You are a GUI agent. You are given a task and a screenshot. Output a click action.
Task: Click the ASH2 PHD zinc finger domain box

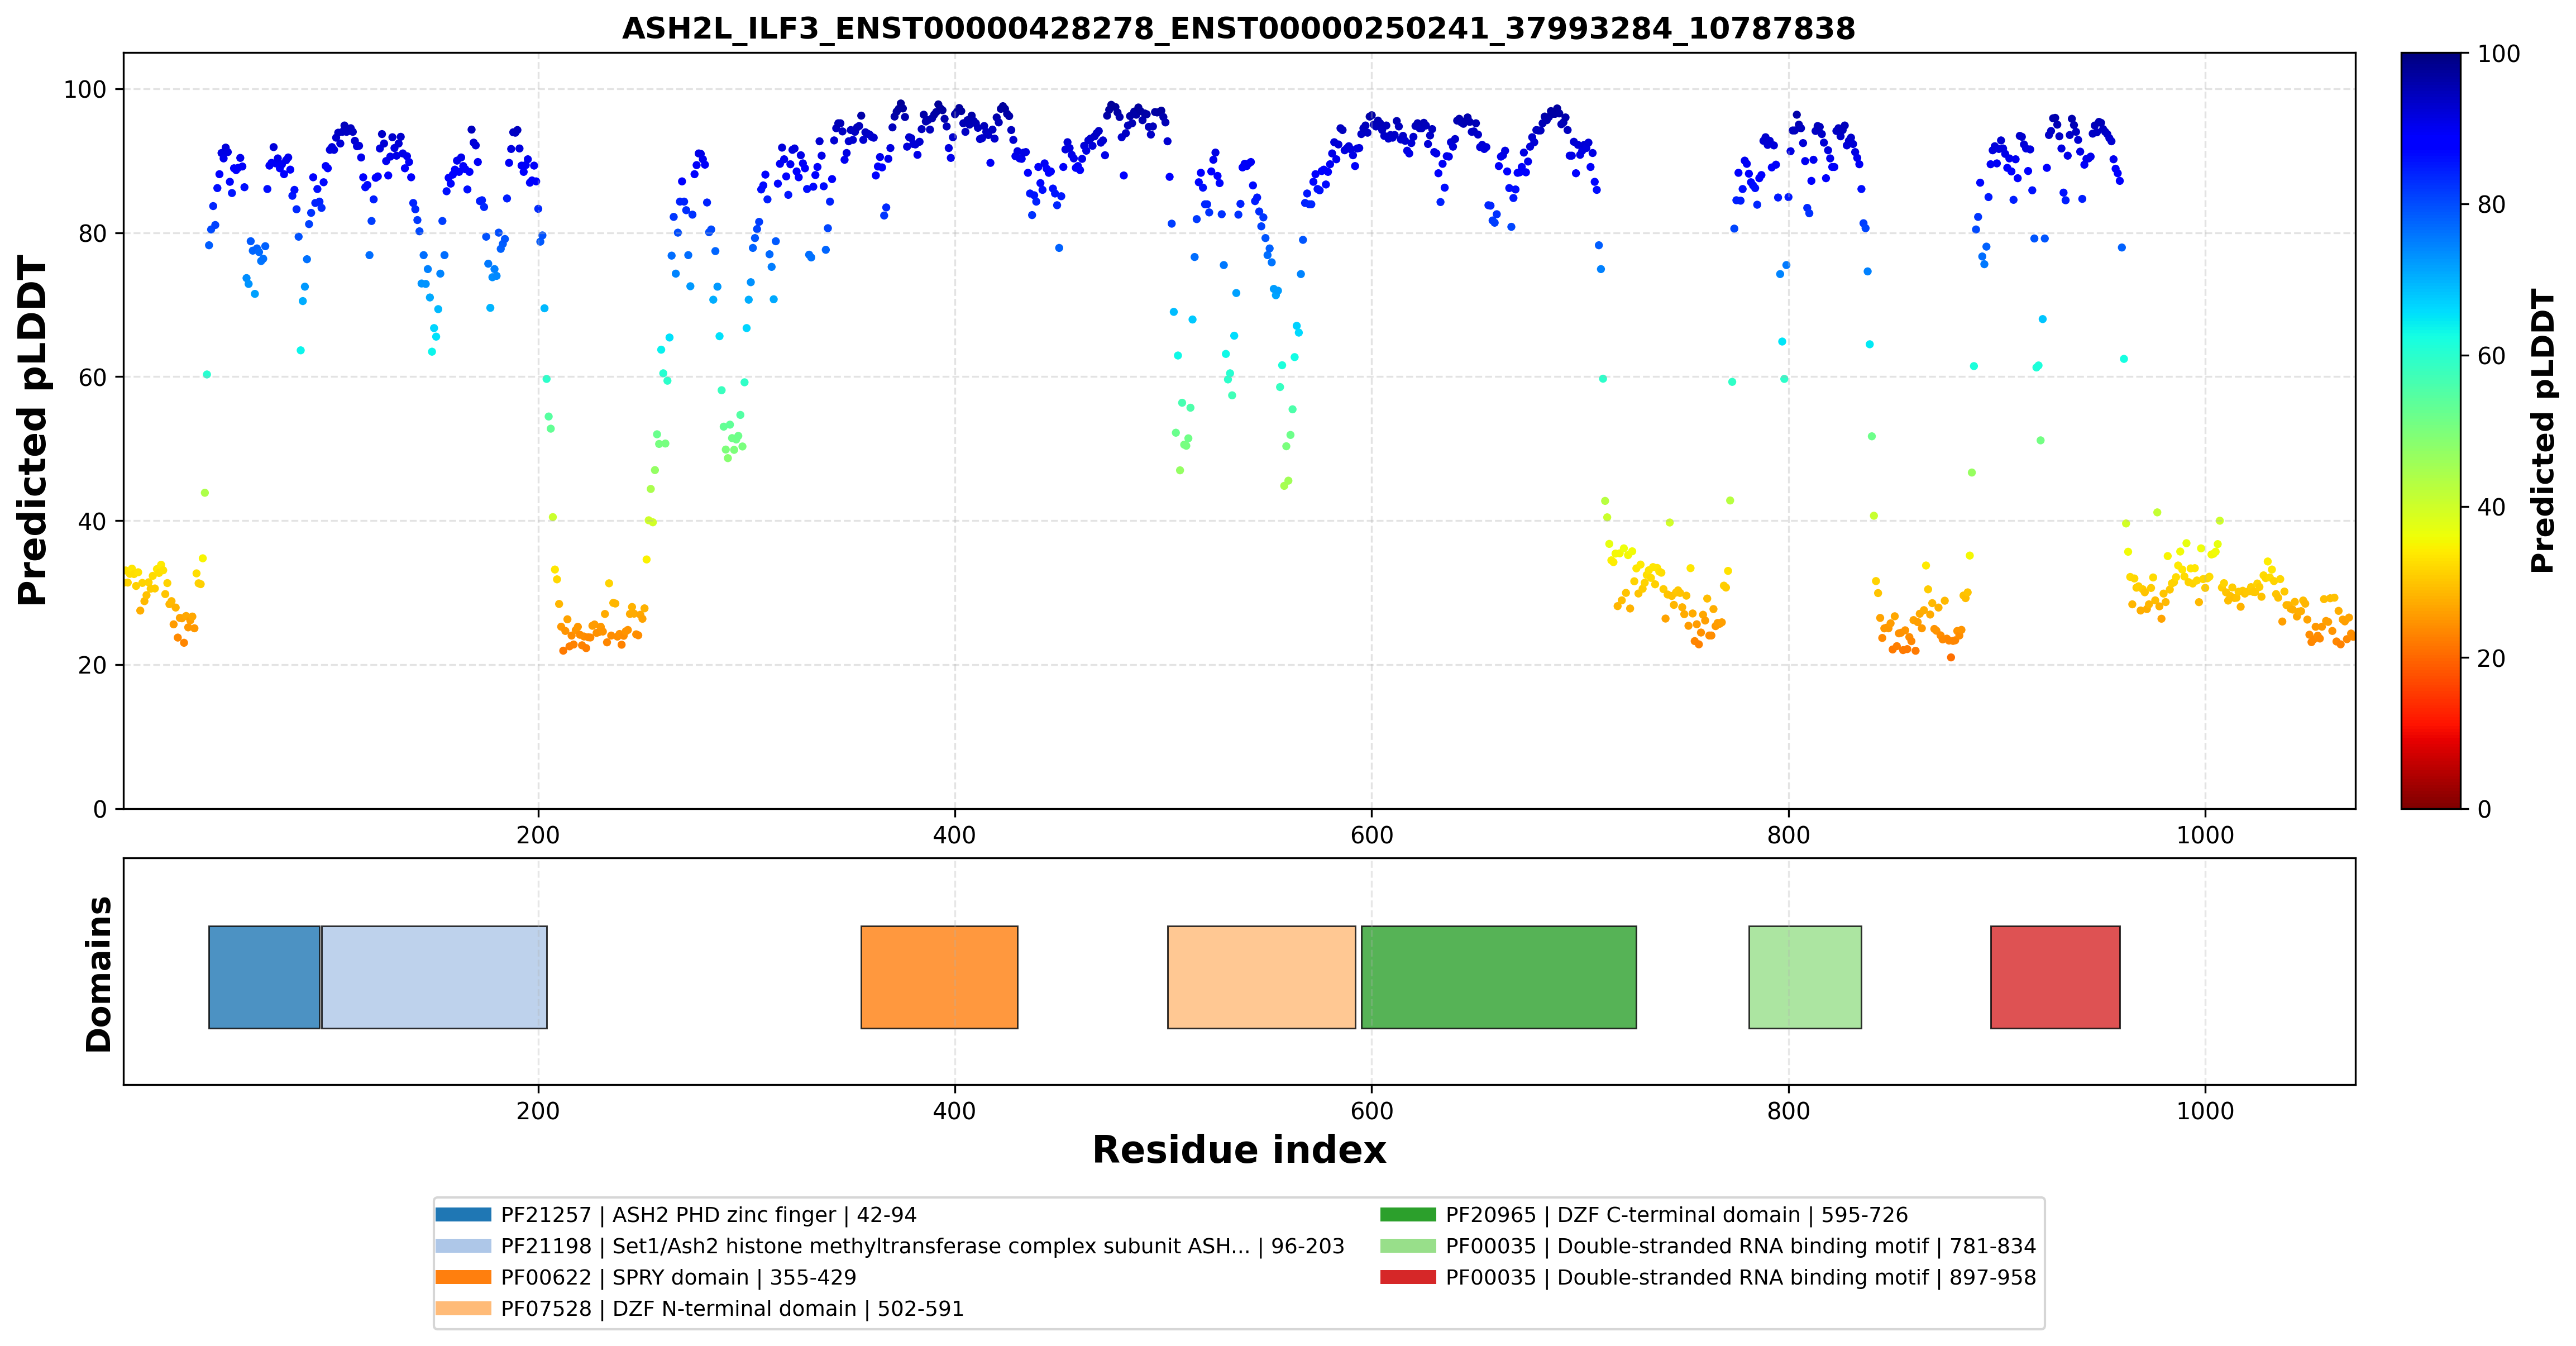(x=264, y=977)
